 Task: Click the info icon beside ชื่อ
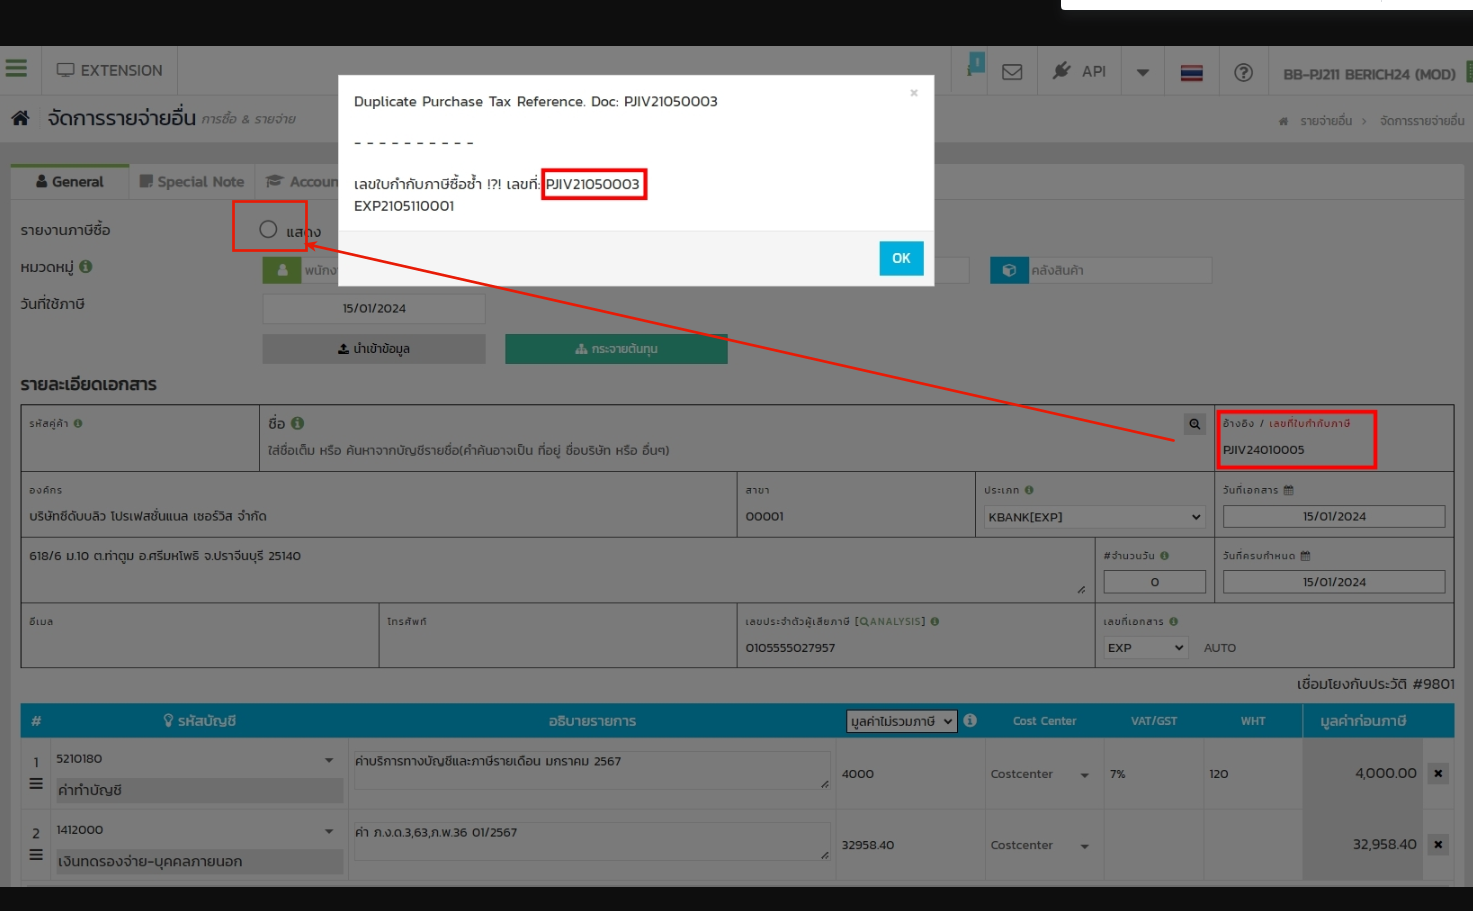tap(298, 423)
